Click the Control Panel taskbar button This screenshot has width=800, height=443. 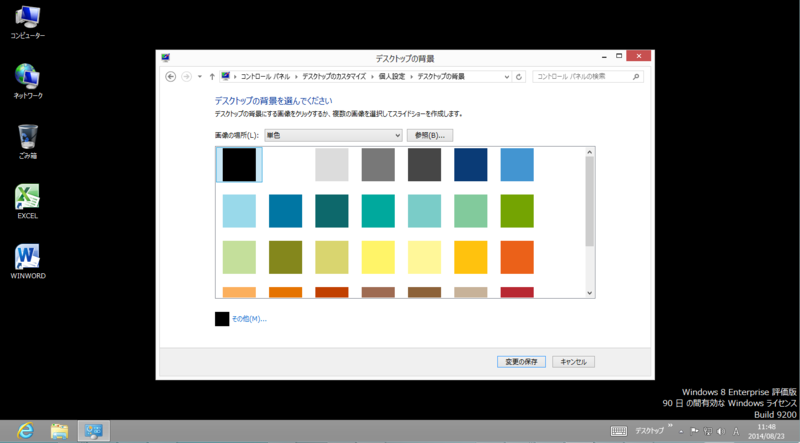[94, 431]
